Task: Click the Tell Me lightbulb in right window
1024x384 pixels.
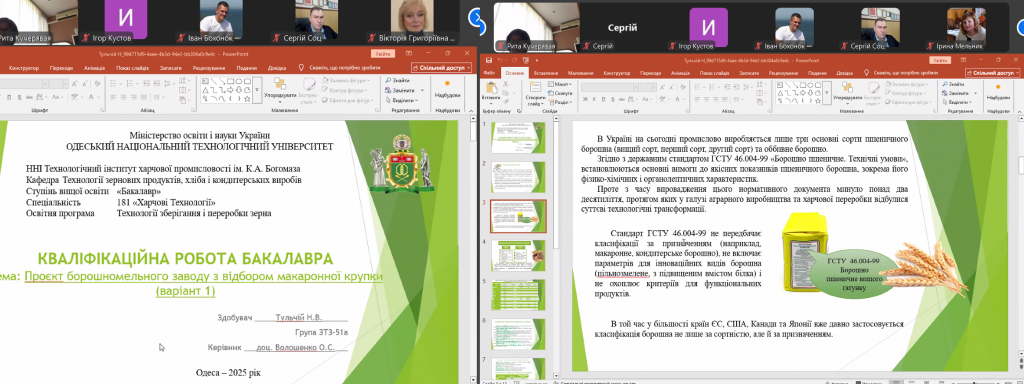Action: [866, 72]
